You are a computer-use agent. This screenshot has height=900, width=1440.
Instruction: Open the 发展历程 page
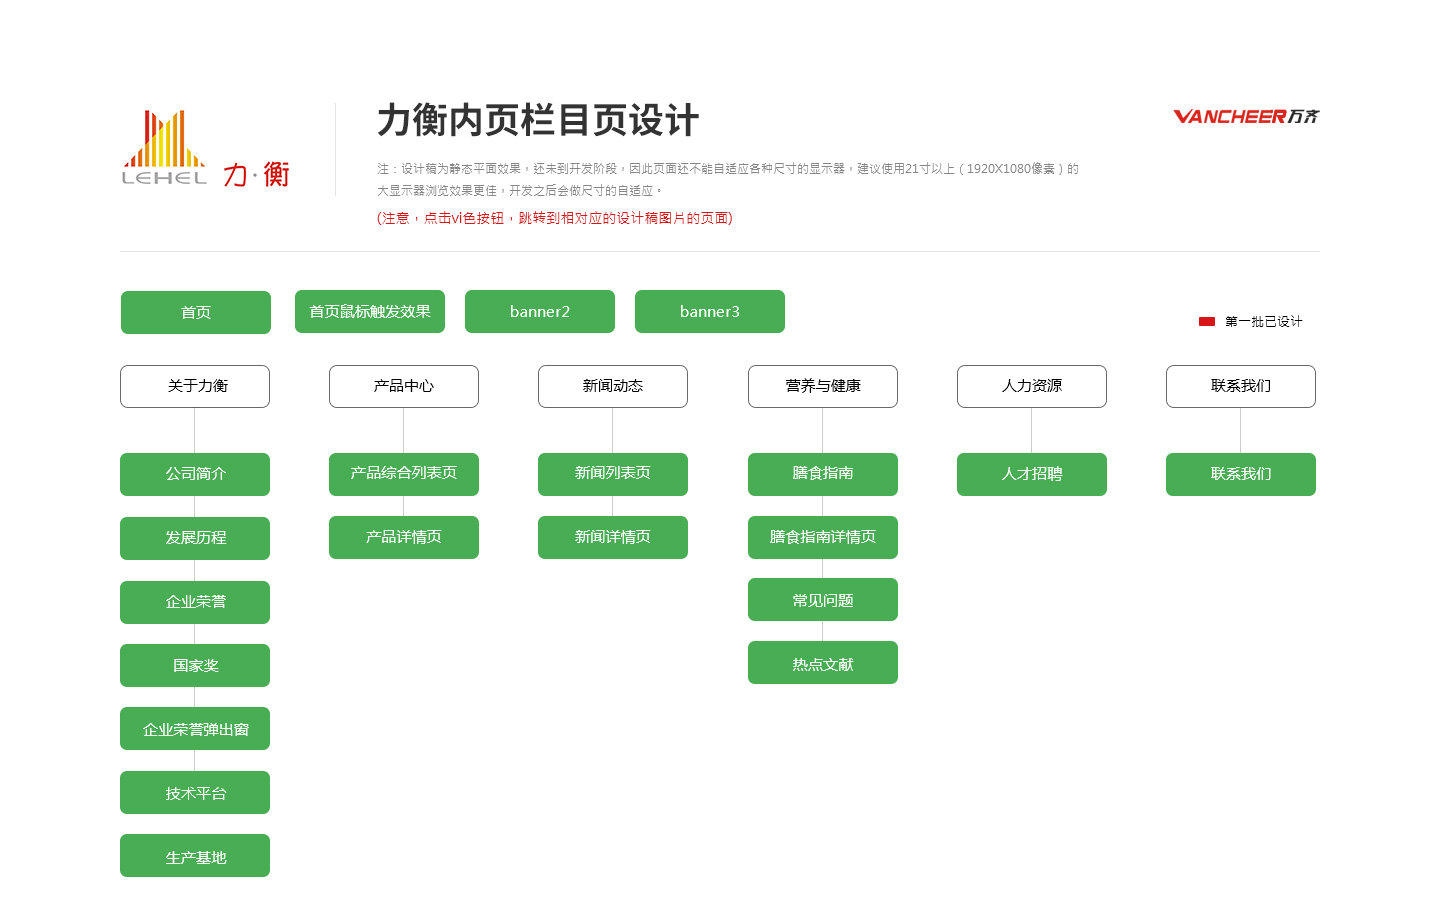(x=195, y=538)
